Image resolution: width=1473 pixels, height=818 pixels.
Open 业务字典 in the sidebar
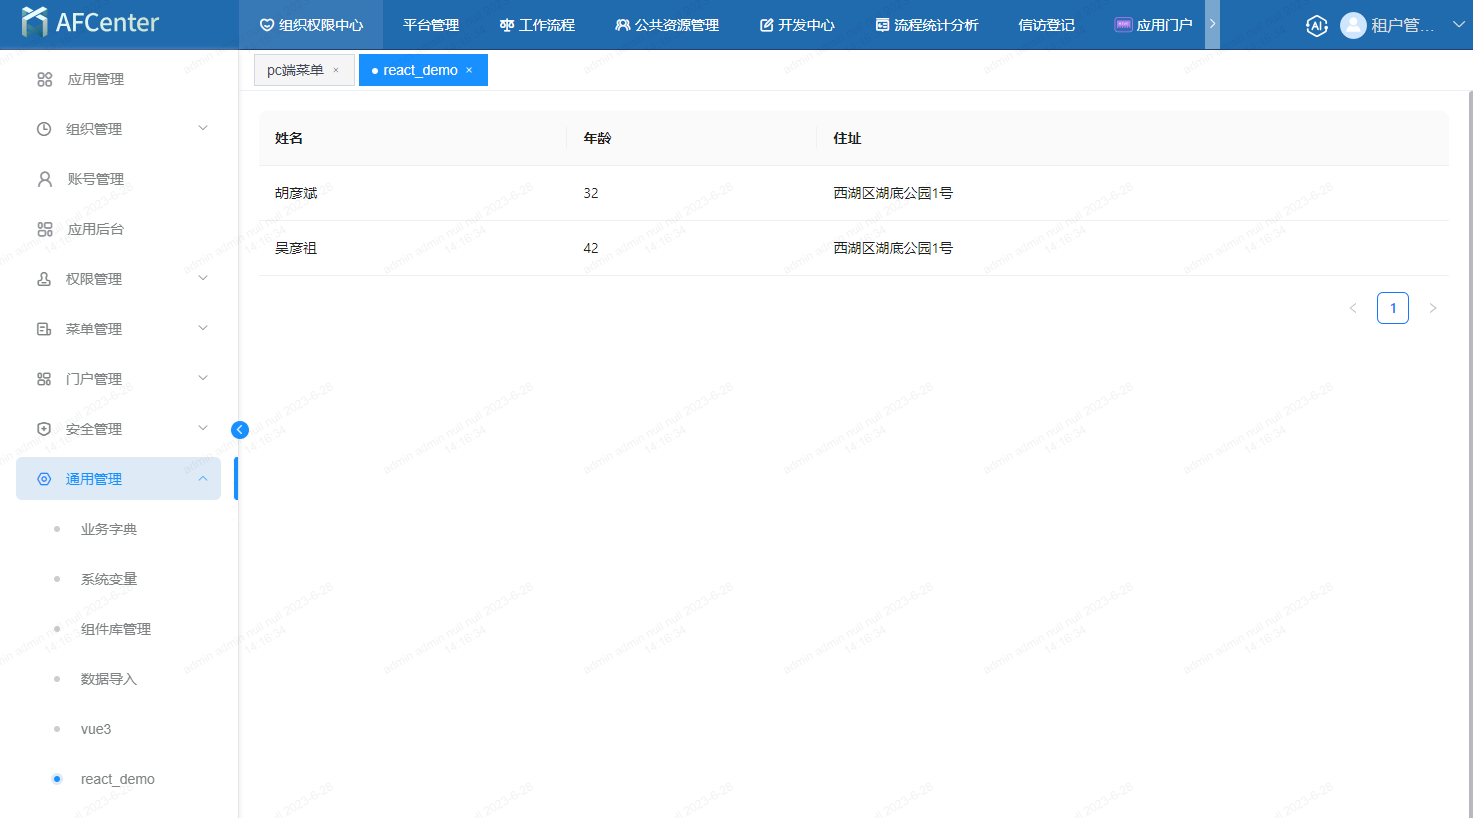[x=109, y=529]
